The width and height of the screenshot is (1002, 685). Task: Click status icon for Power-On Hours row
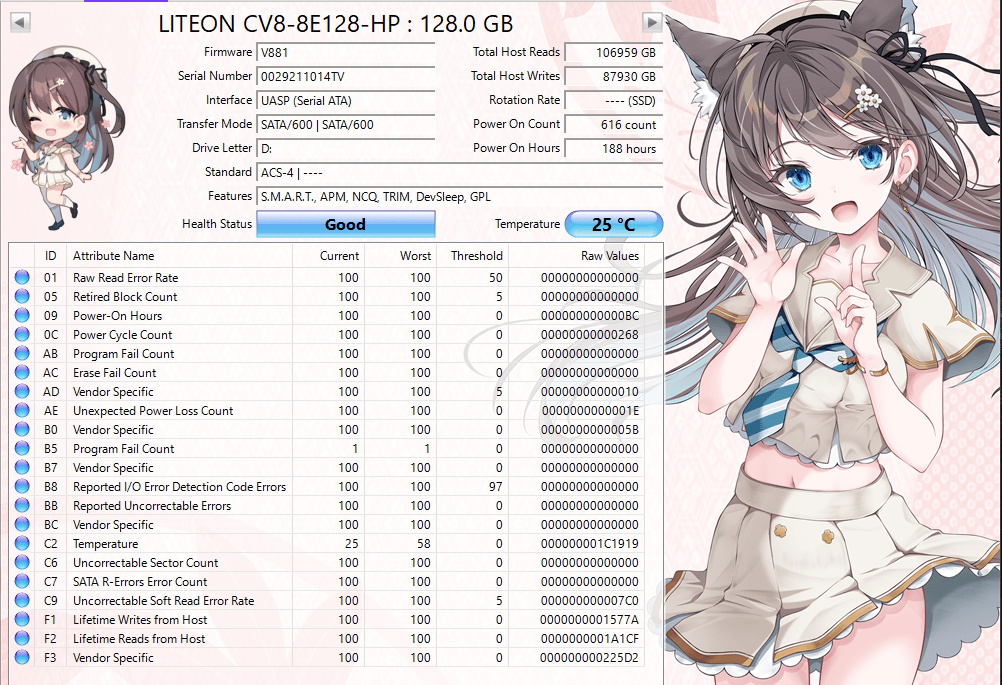(x=22, y=316)
